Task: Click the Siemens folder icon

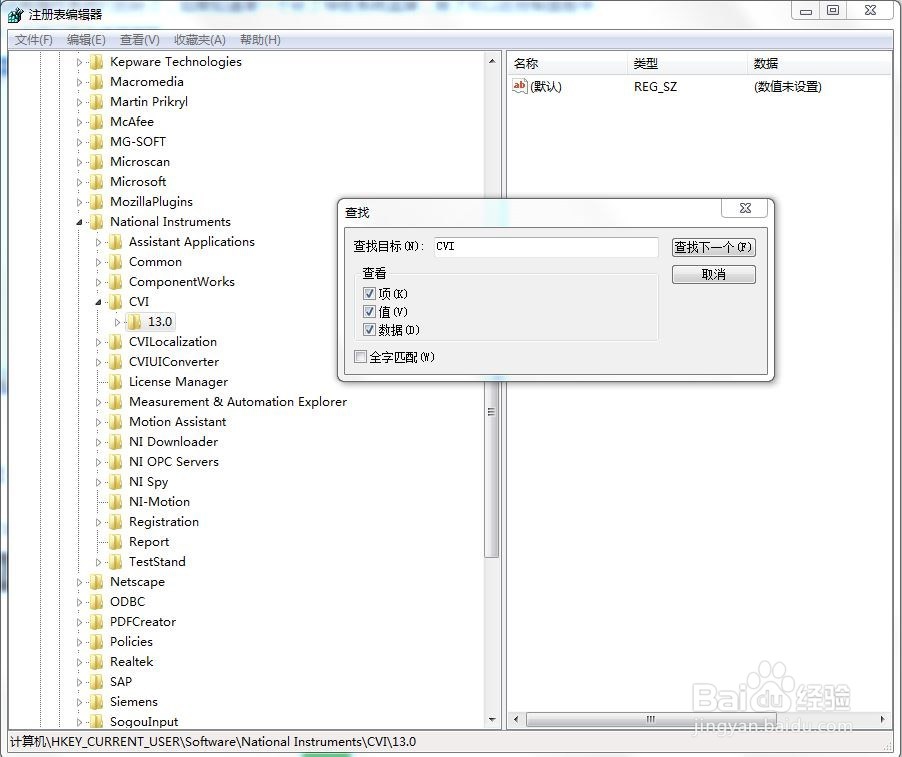Action: click(x=97, y=702)
